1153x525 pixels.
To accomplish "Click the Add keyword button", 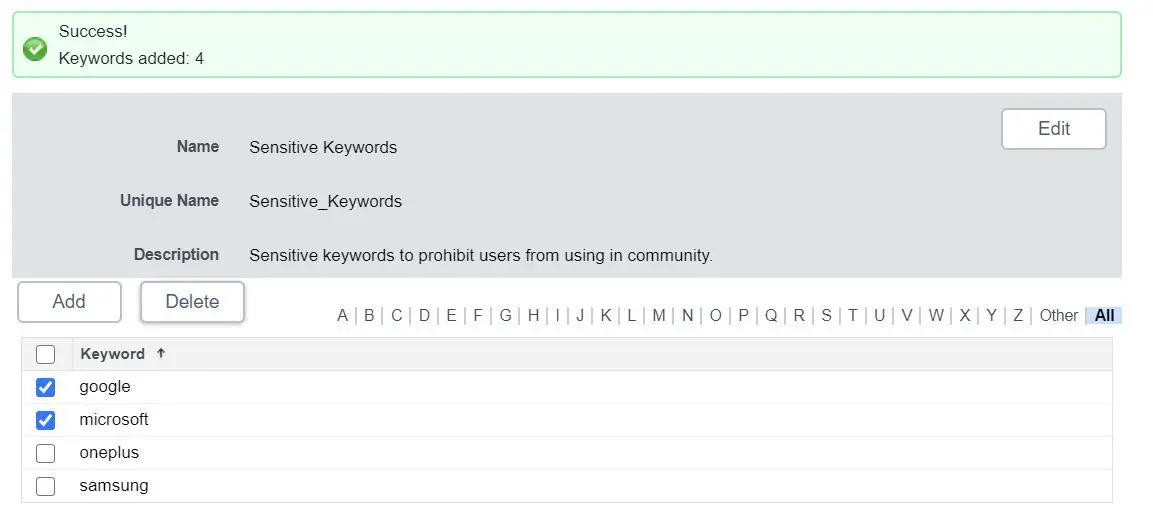I will pos(69,301).
